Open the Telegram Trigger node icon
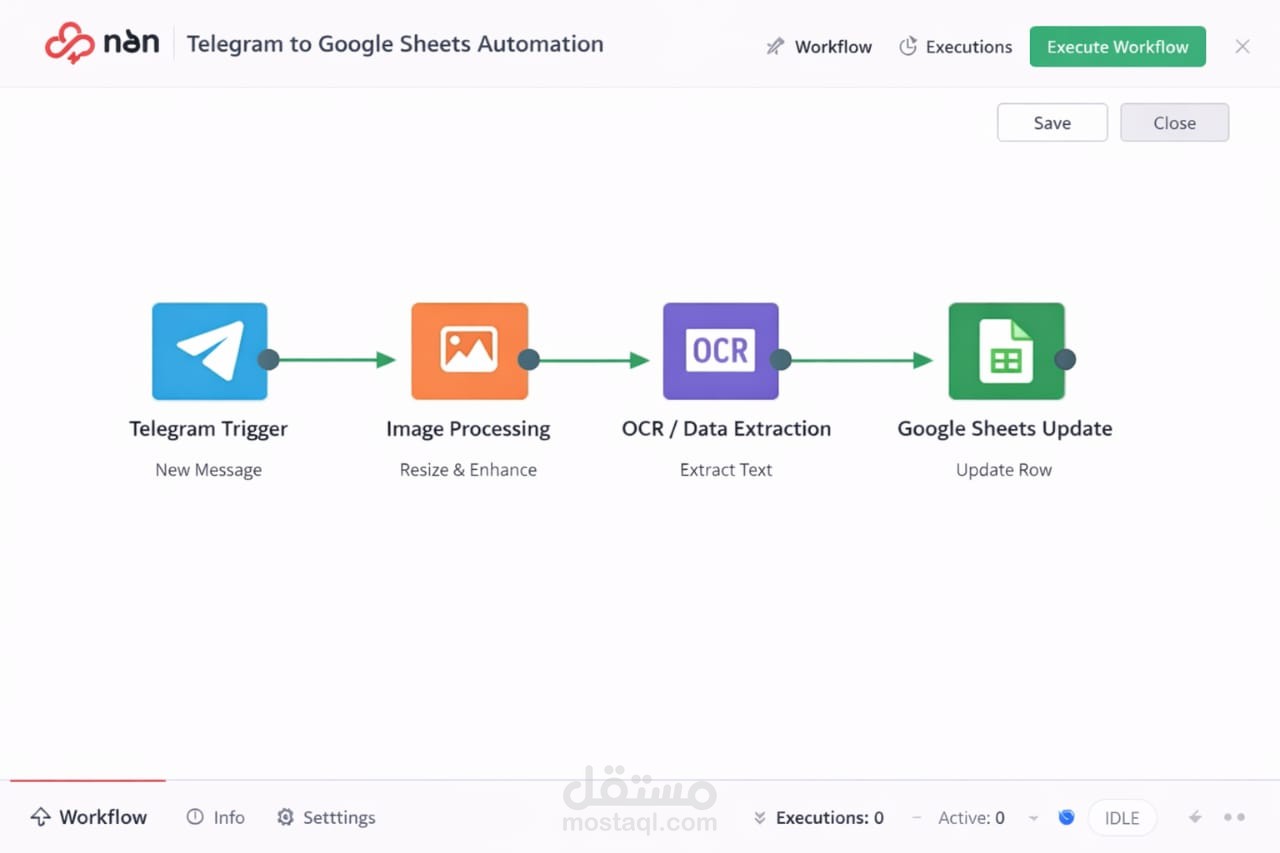The height and width of the screenshot is (853, 1280). tap(209, 351)
